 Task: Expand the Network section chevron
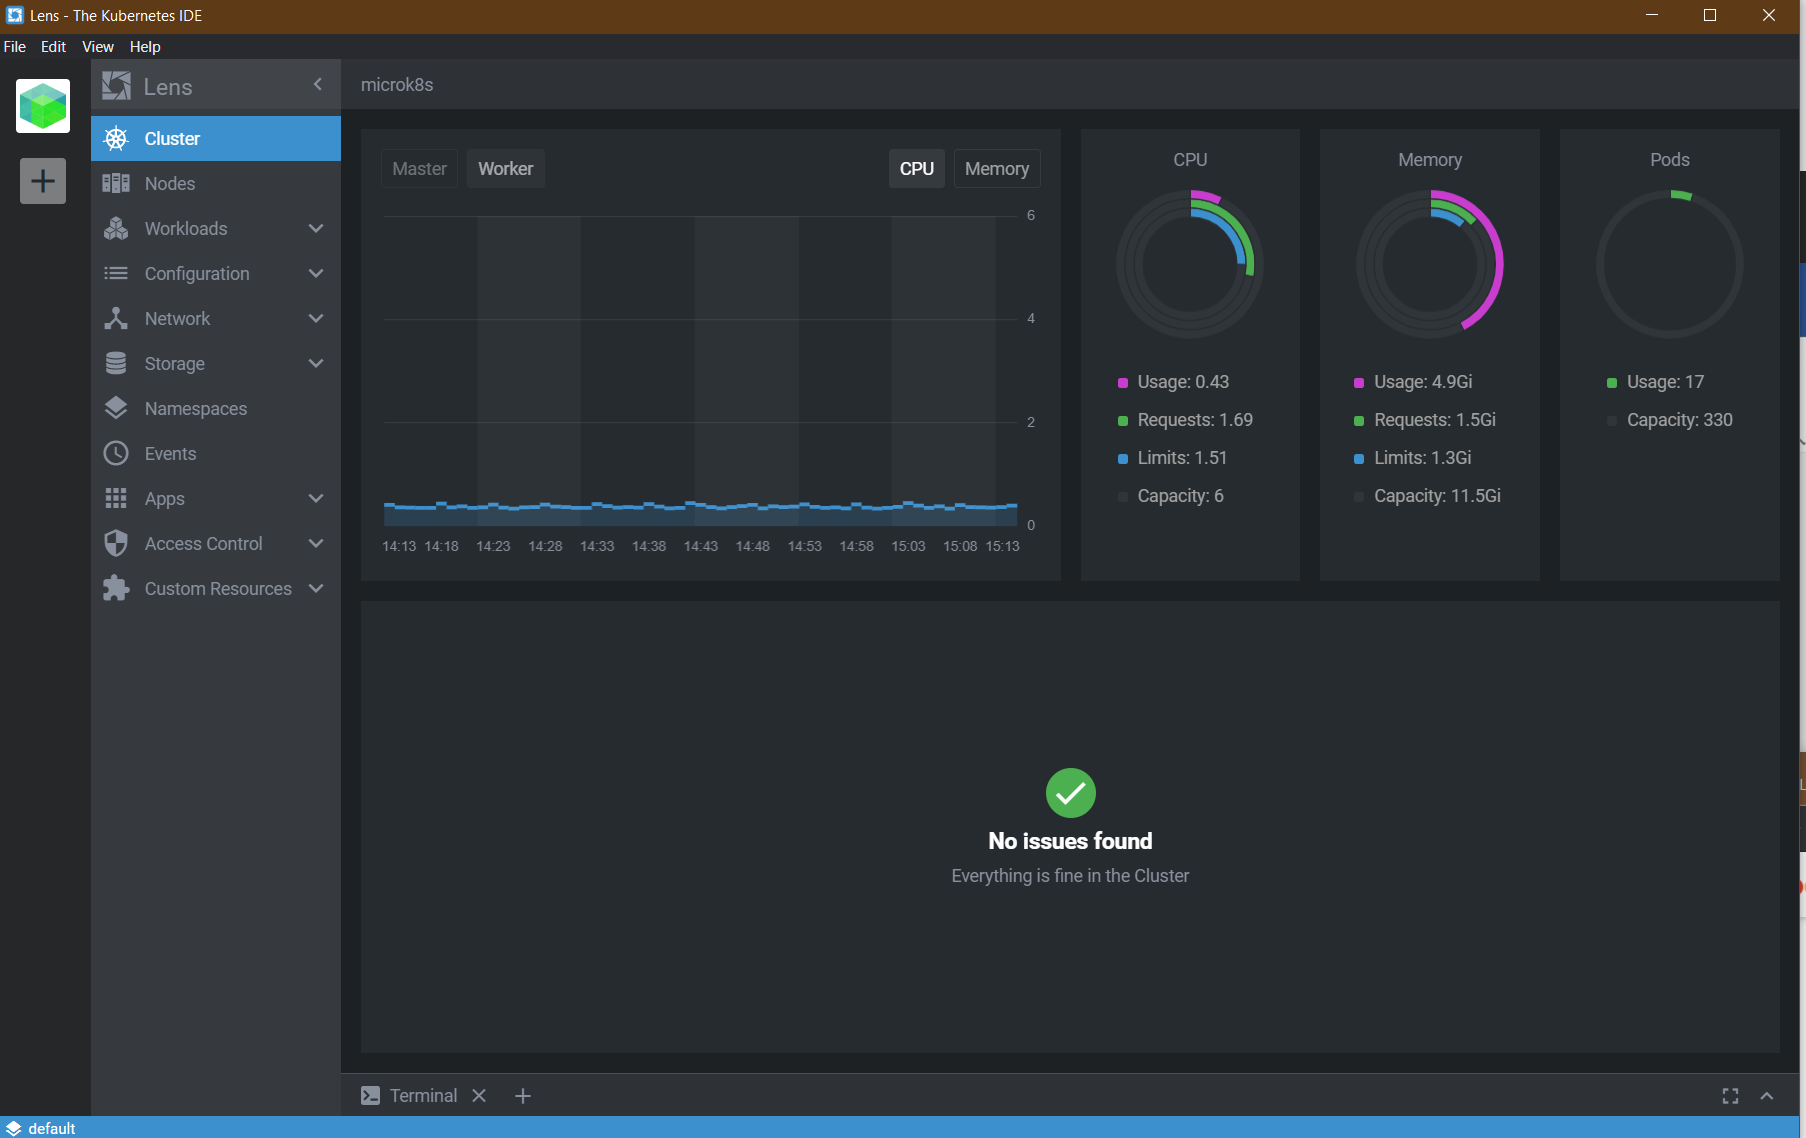coord(316,318)
